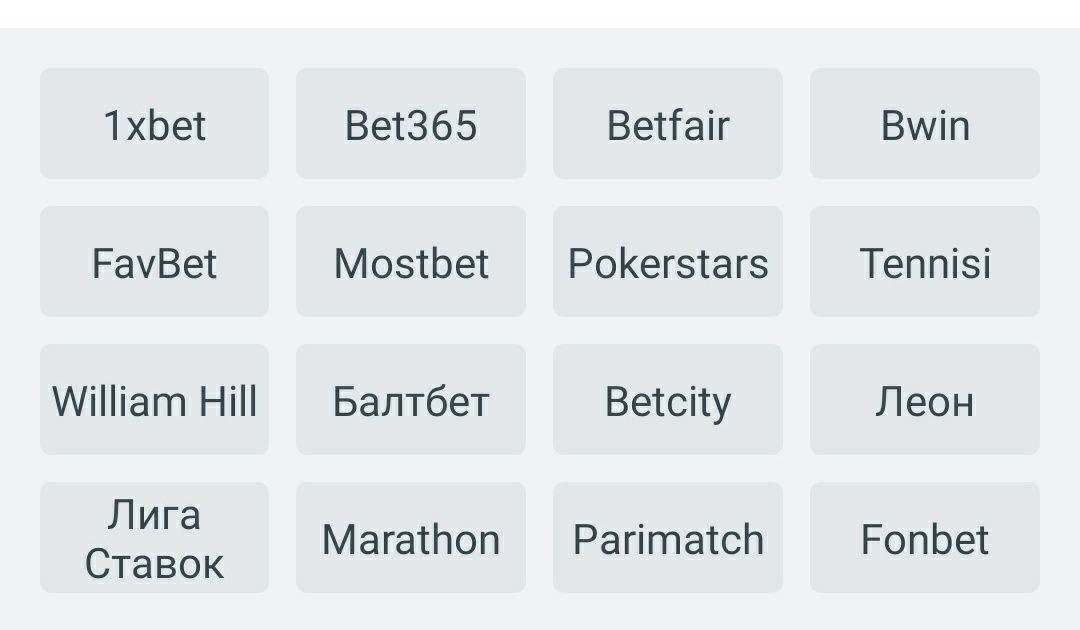Viewport: 1080px width, 630px height.
Task: Filter by the Bet365 bookmaker tile
Action: coord(410,124)
